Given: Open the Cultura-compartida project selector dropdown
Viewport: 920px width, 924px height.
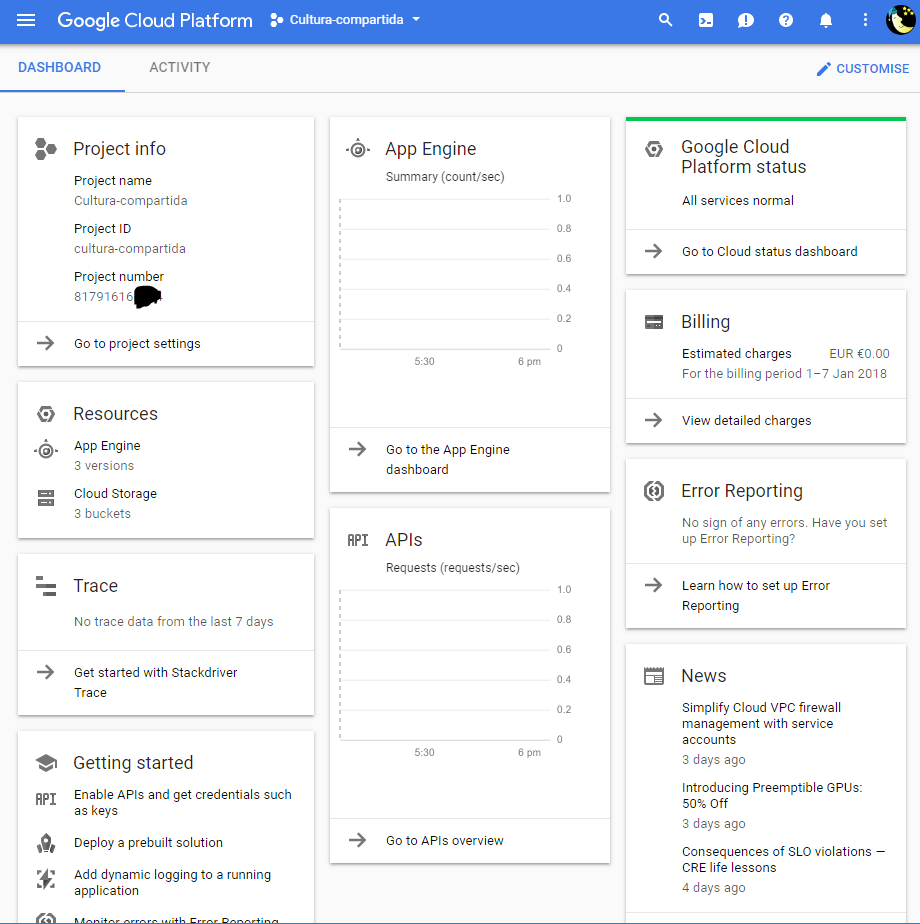Looking at the screenshot, I should [345, 20].
